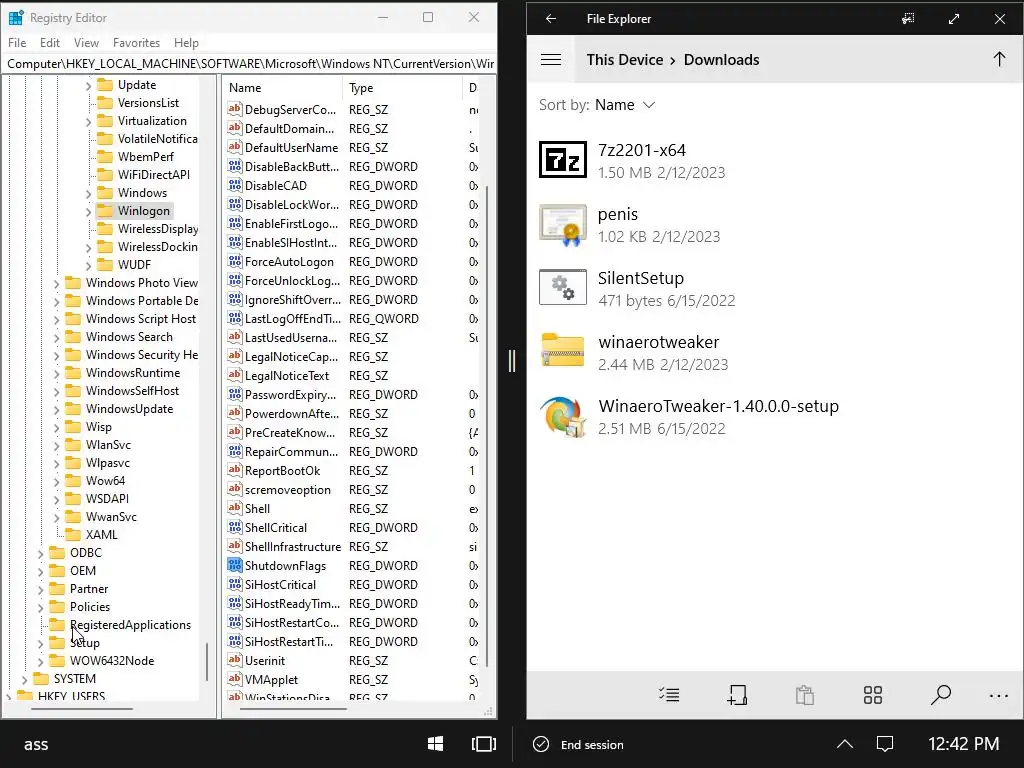Open the Help menu in Registry Editor

186,42
